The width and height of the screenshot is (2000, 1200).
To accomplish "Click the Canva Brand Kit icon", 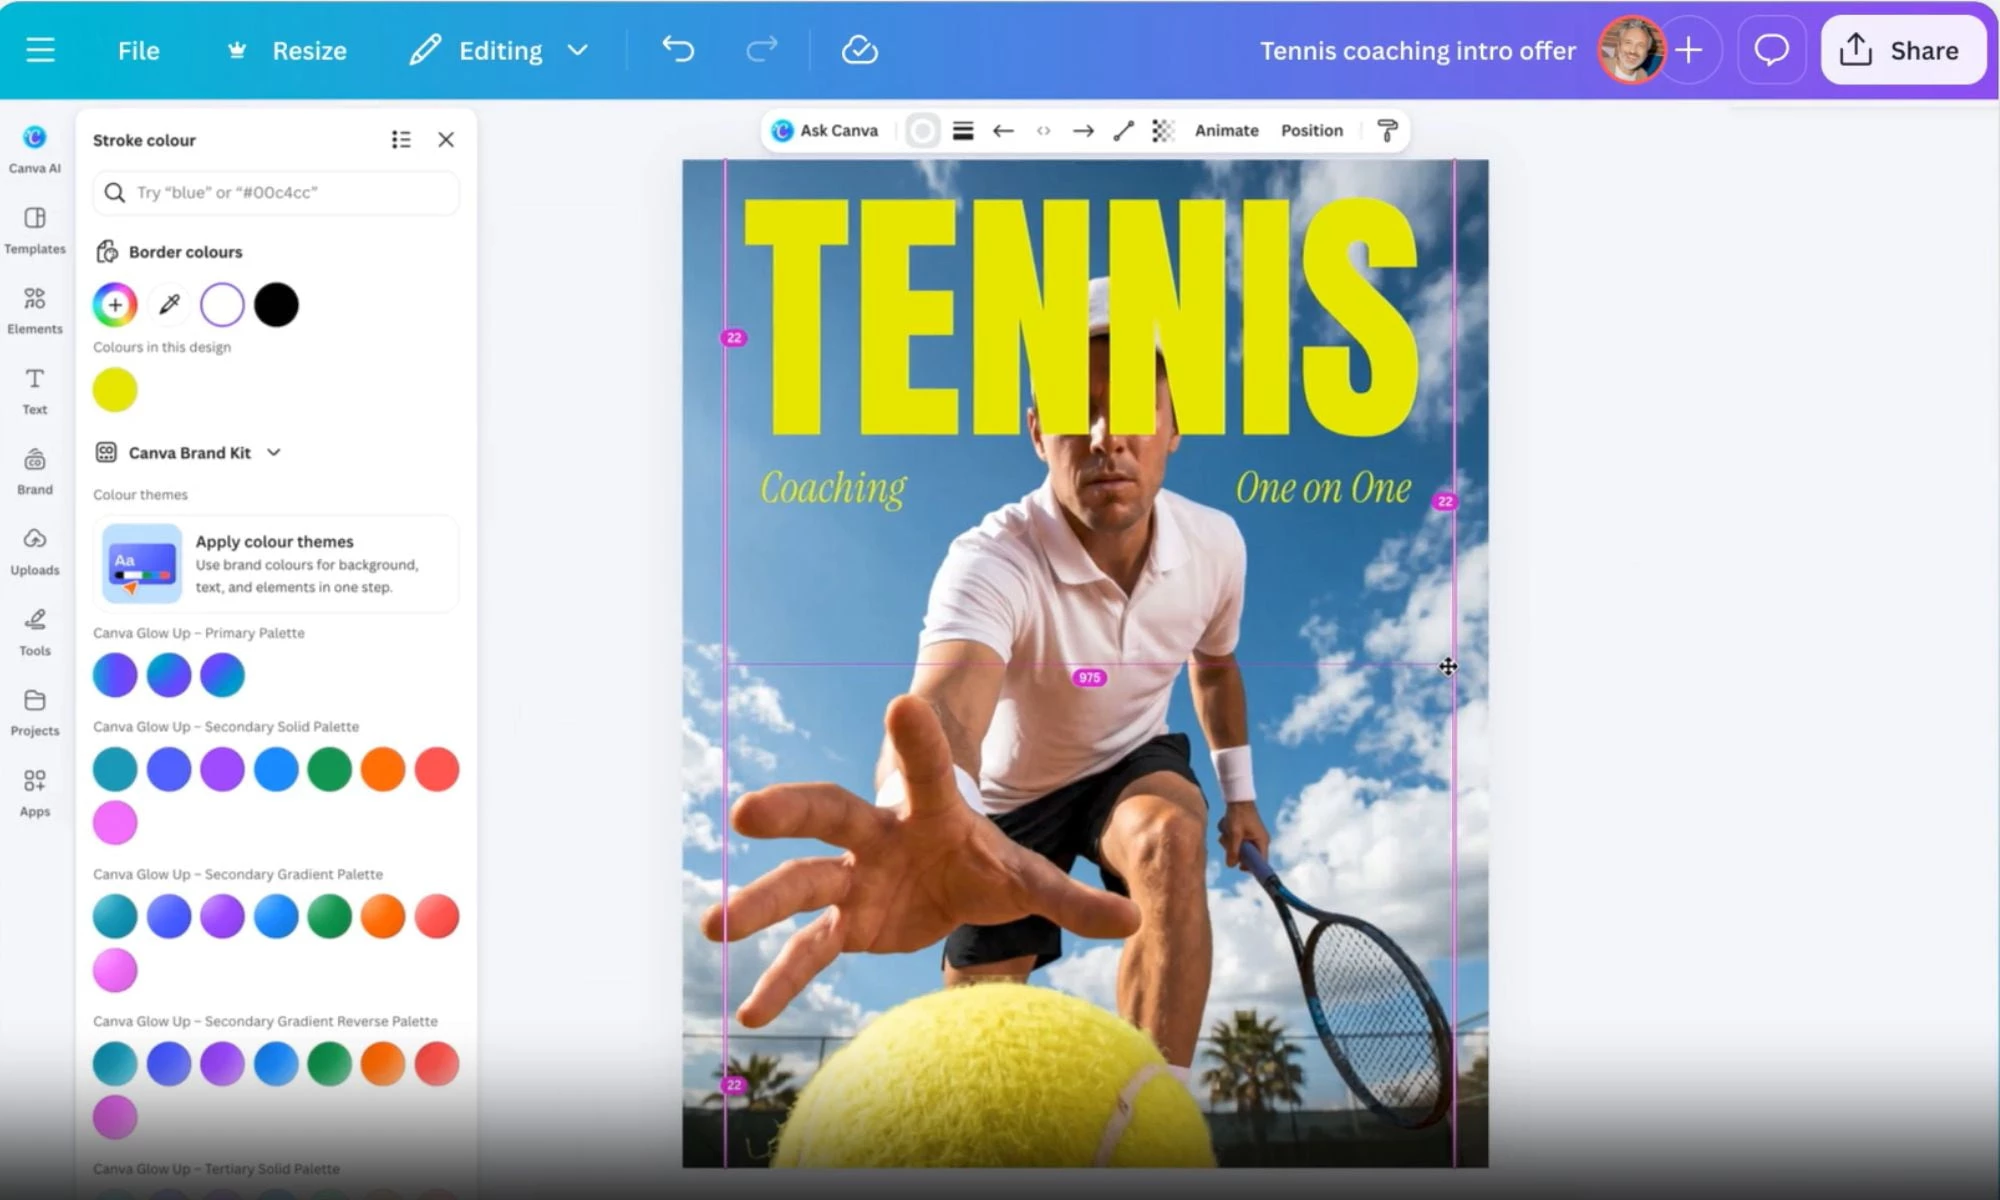I will tap(106, 452).
